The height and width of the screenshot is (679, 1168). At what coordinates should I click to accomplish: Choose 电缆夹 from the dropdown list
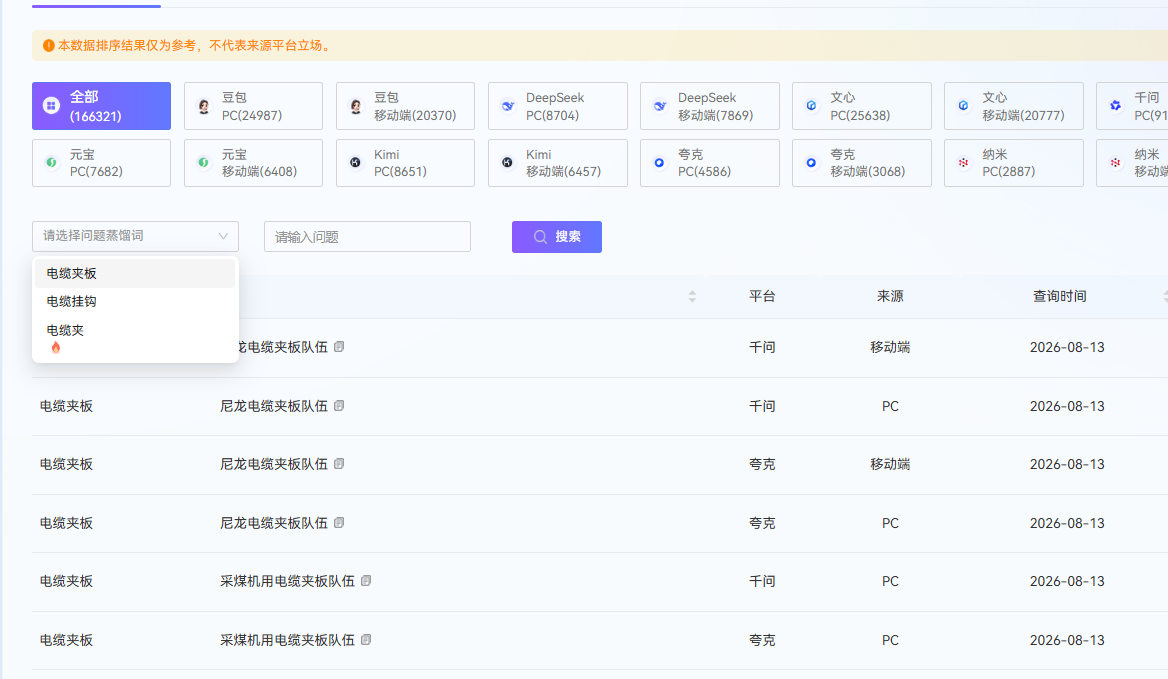(x=135, y=337)
